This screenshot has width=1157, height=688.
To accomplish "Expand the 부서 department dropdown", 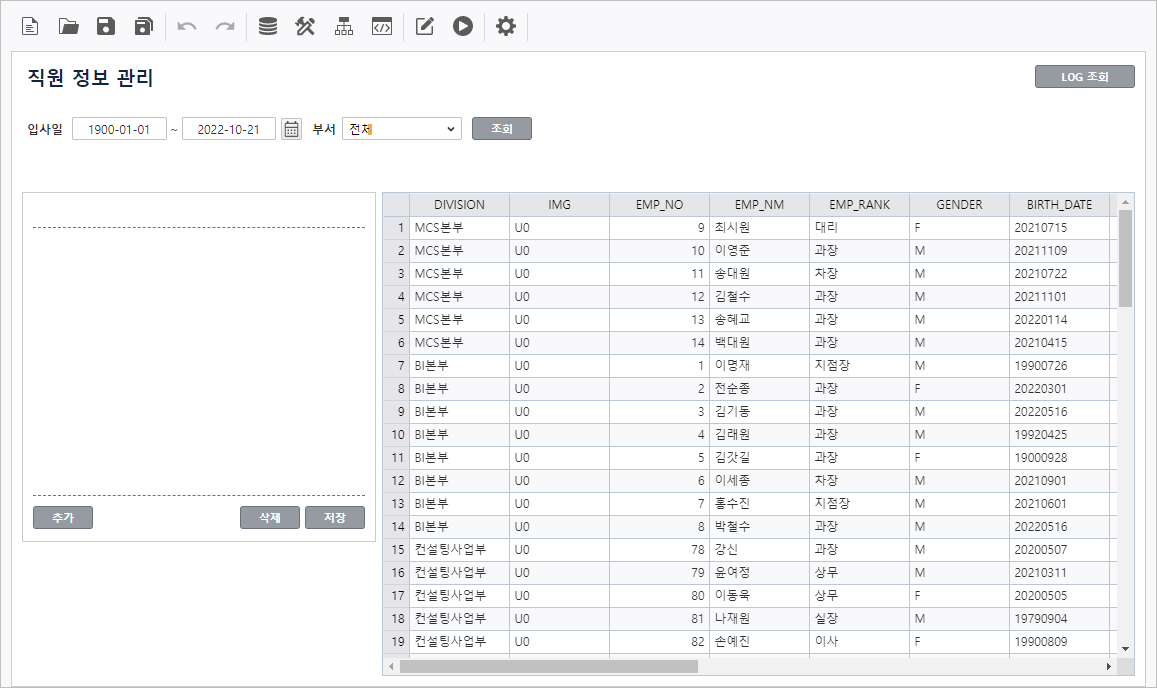I will click(x=401, y=129).
